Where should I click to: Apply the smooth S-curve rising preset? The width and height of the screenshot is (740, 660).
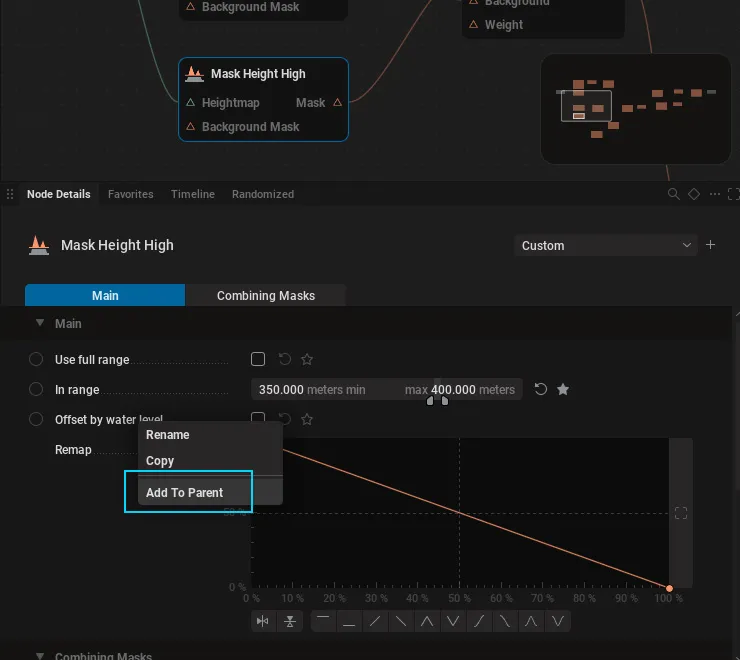pyautogui.click(x=479, y=621)
